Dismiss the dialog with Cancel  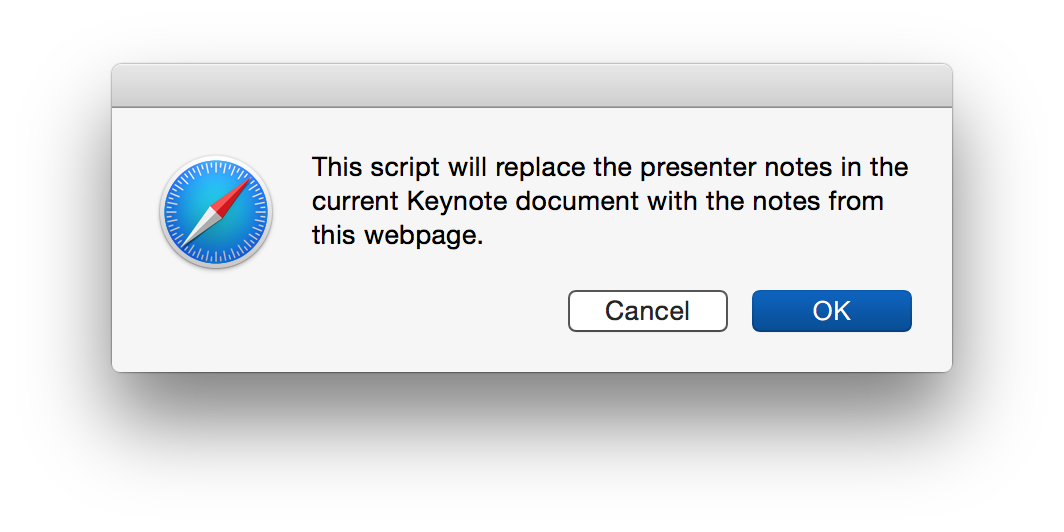click(x=647, y=311)
